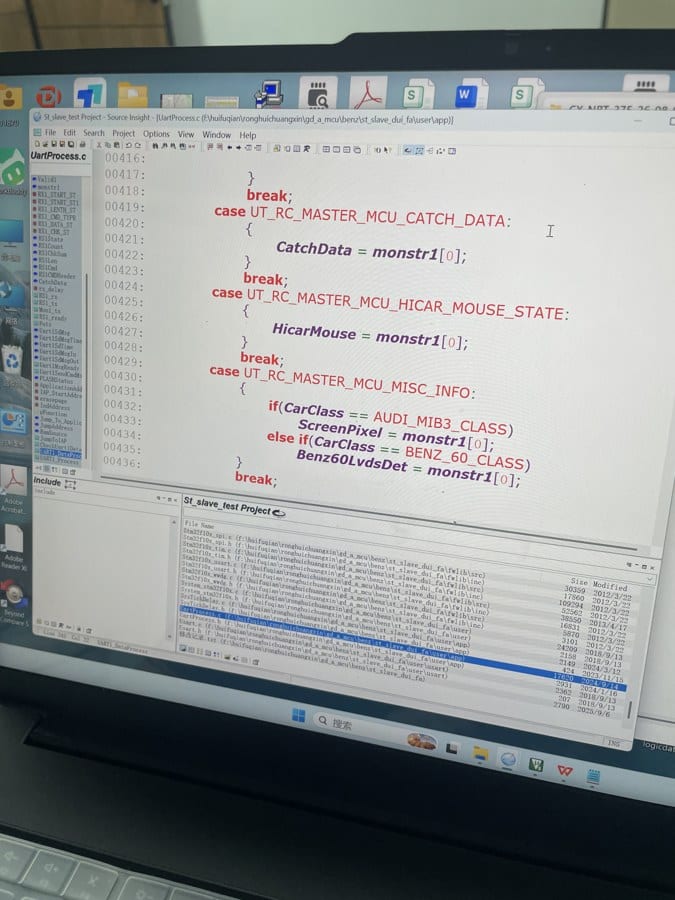Open the View menu

coord(186,134)
